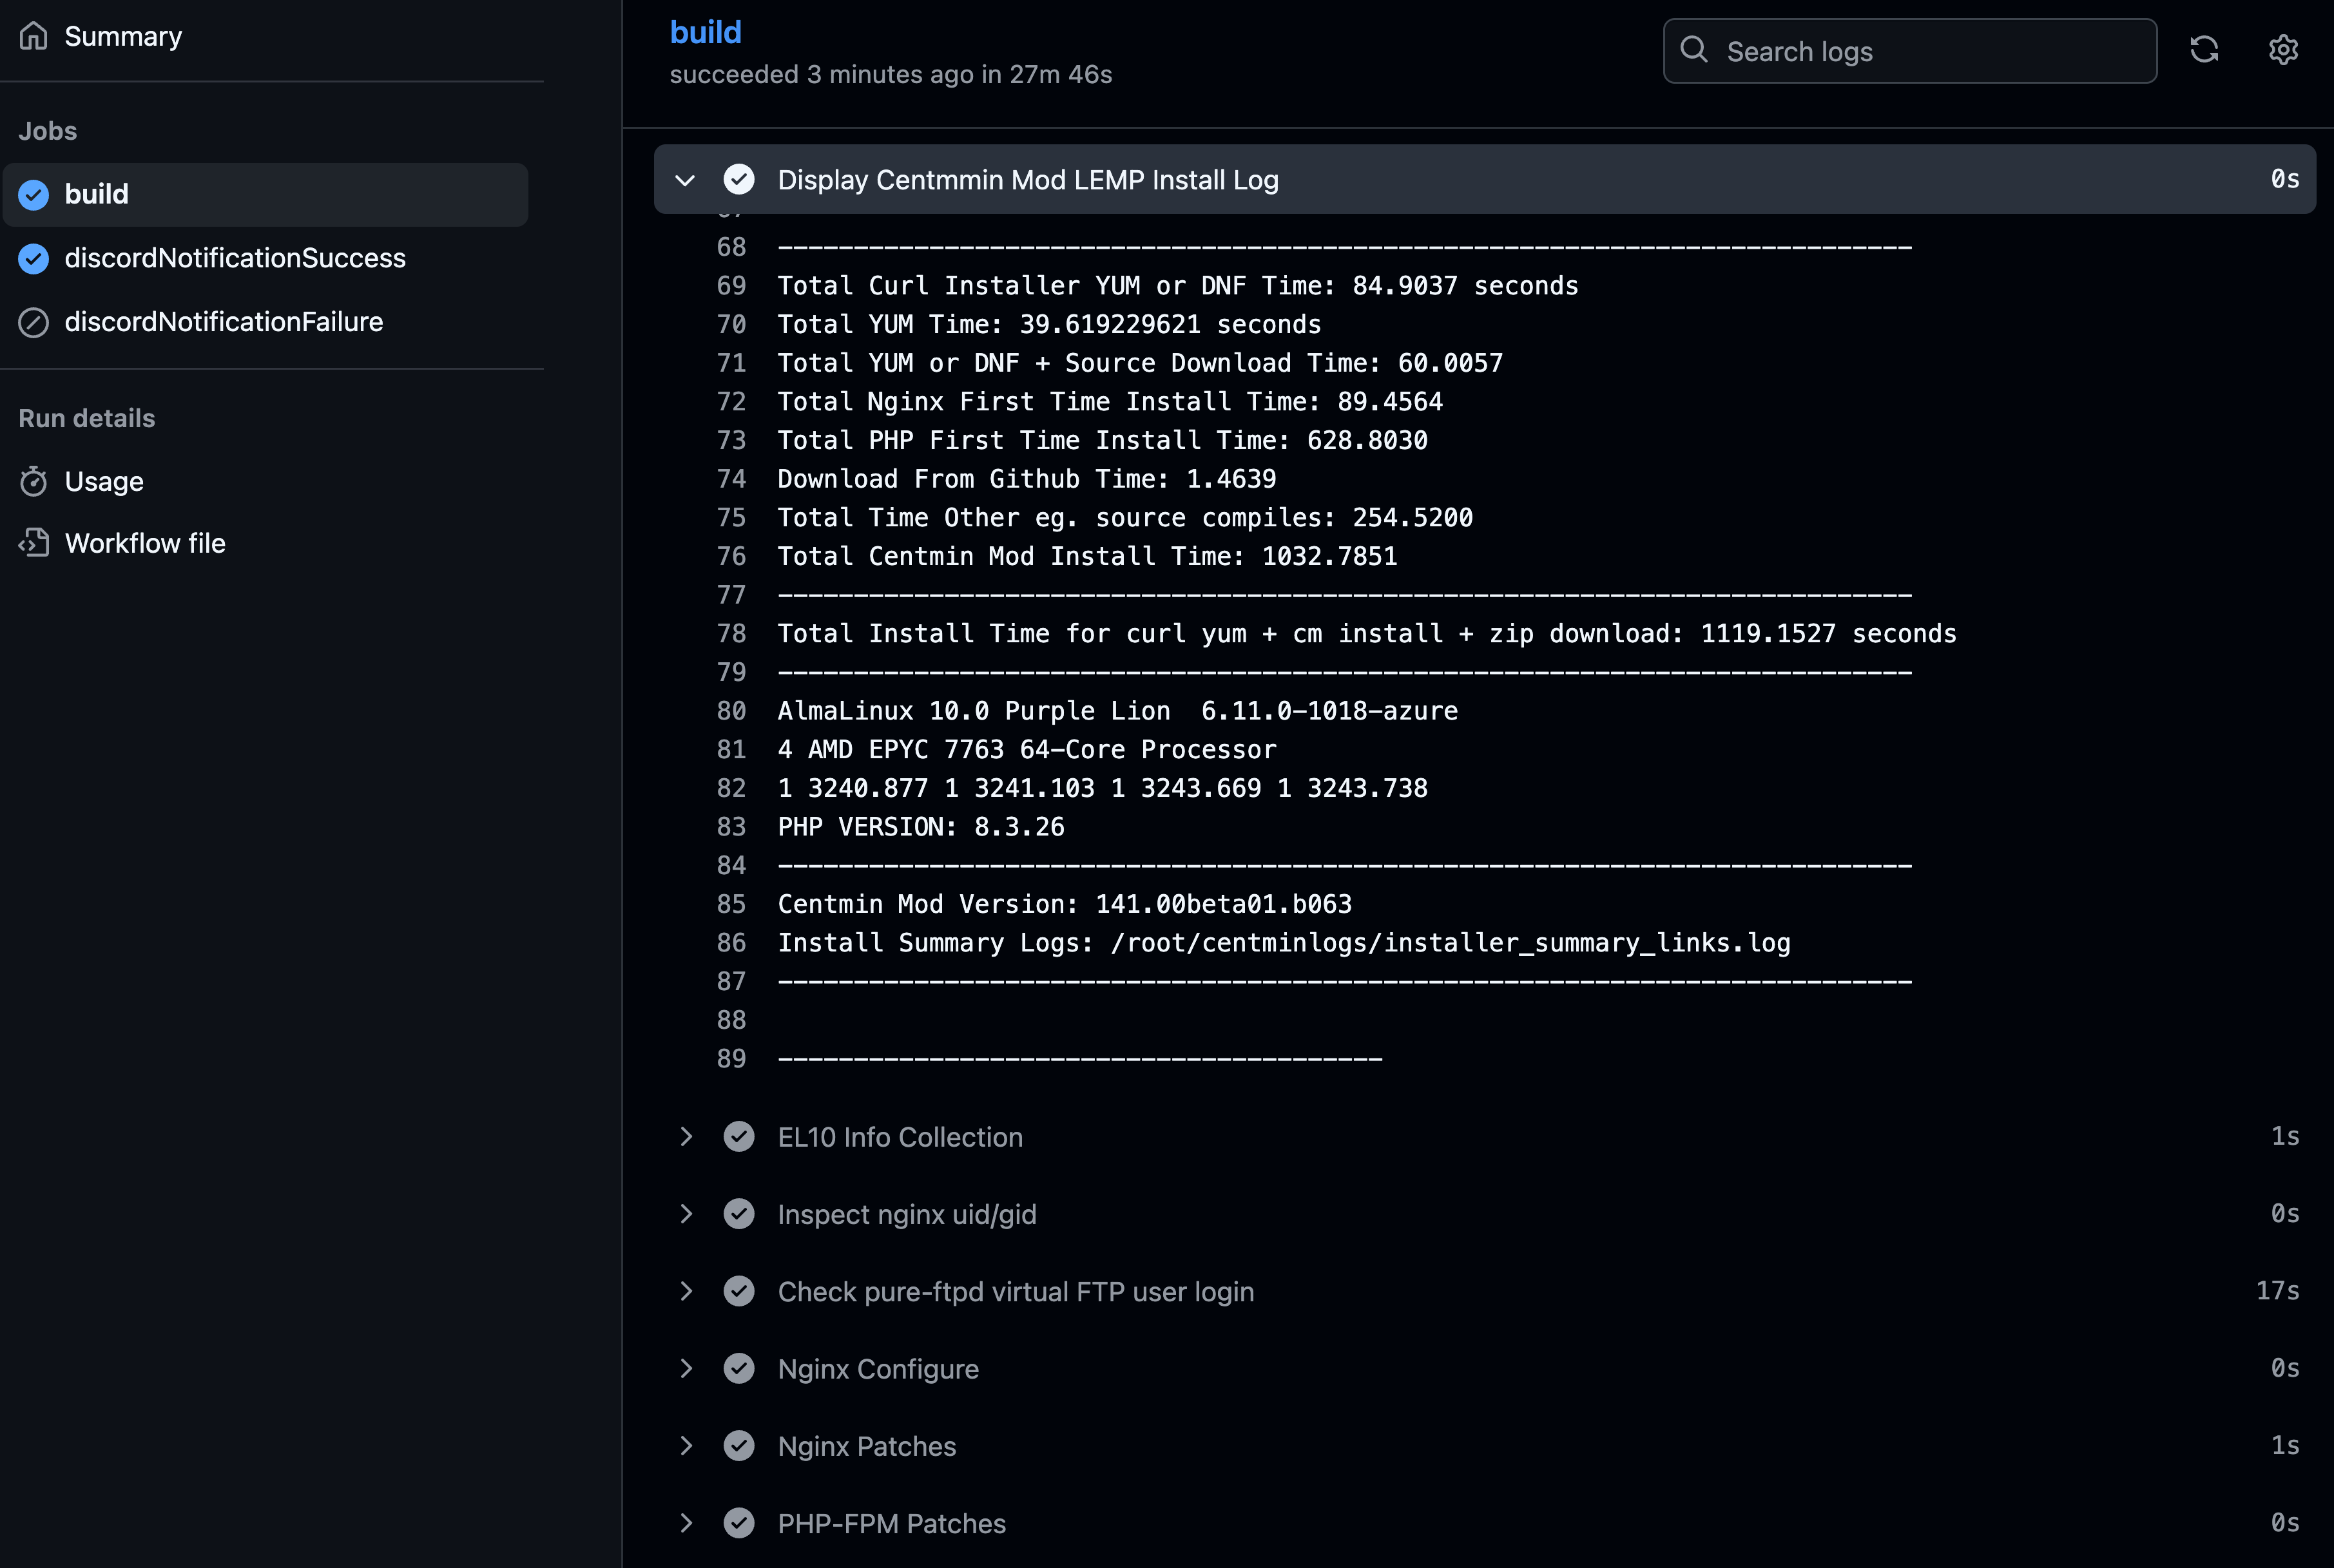Click check icon of Nginx Patches step
This screenshot has width=2334, height=1568.
tap(739, 1445)
